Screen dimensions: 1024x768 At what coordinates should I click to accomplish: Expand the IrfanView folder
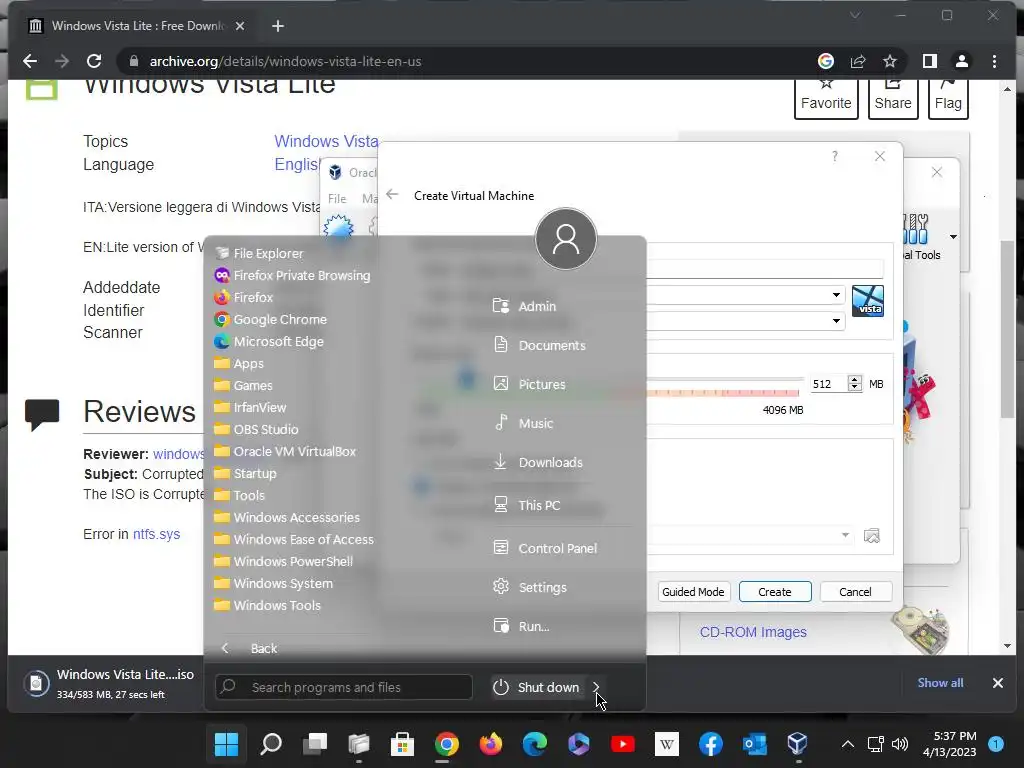click(250, 408)
